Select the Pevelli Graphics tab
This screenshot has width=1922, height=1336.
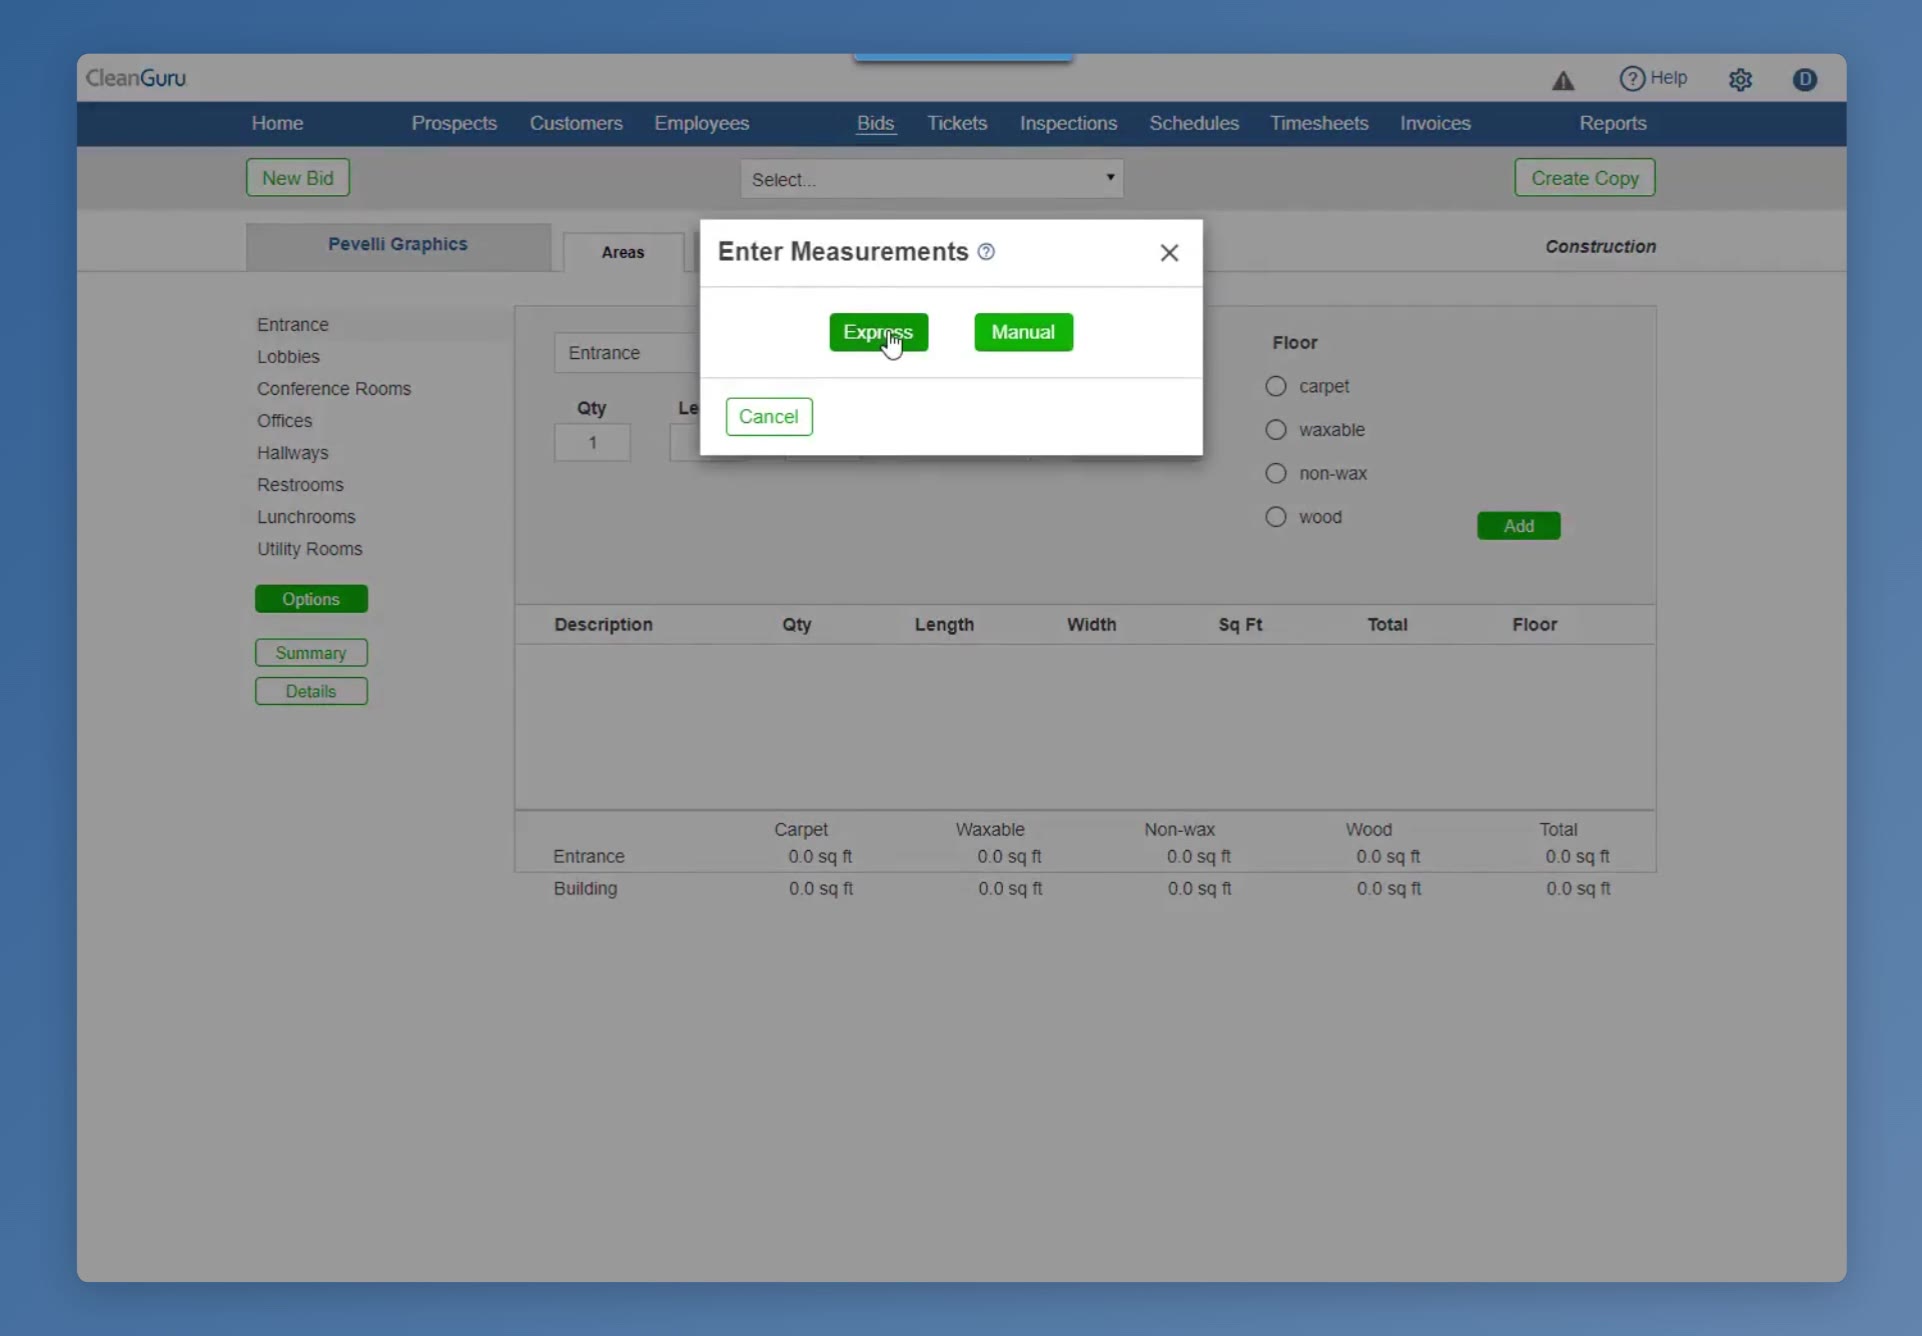click(x=398, y=246)
